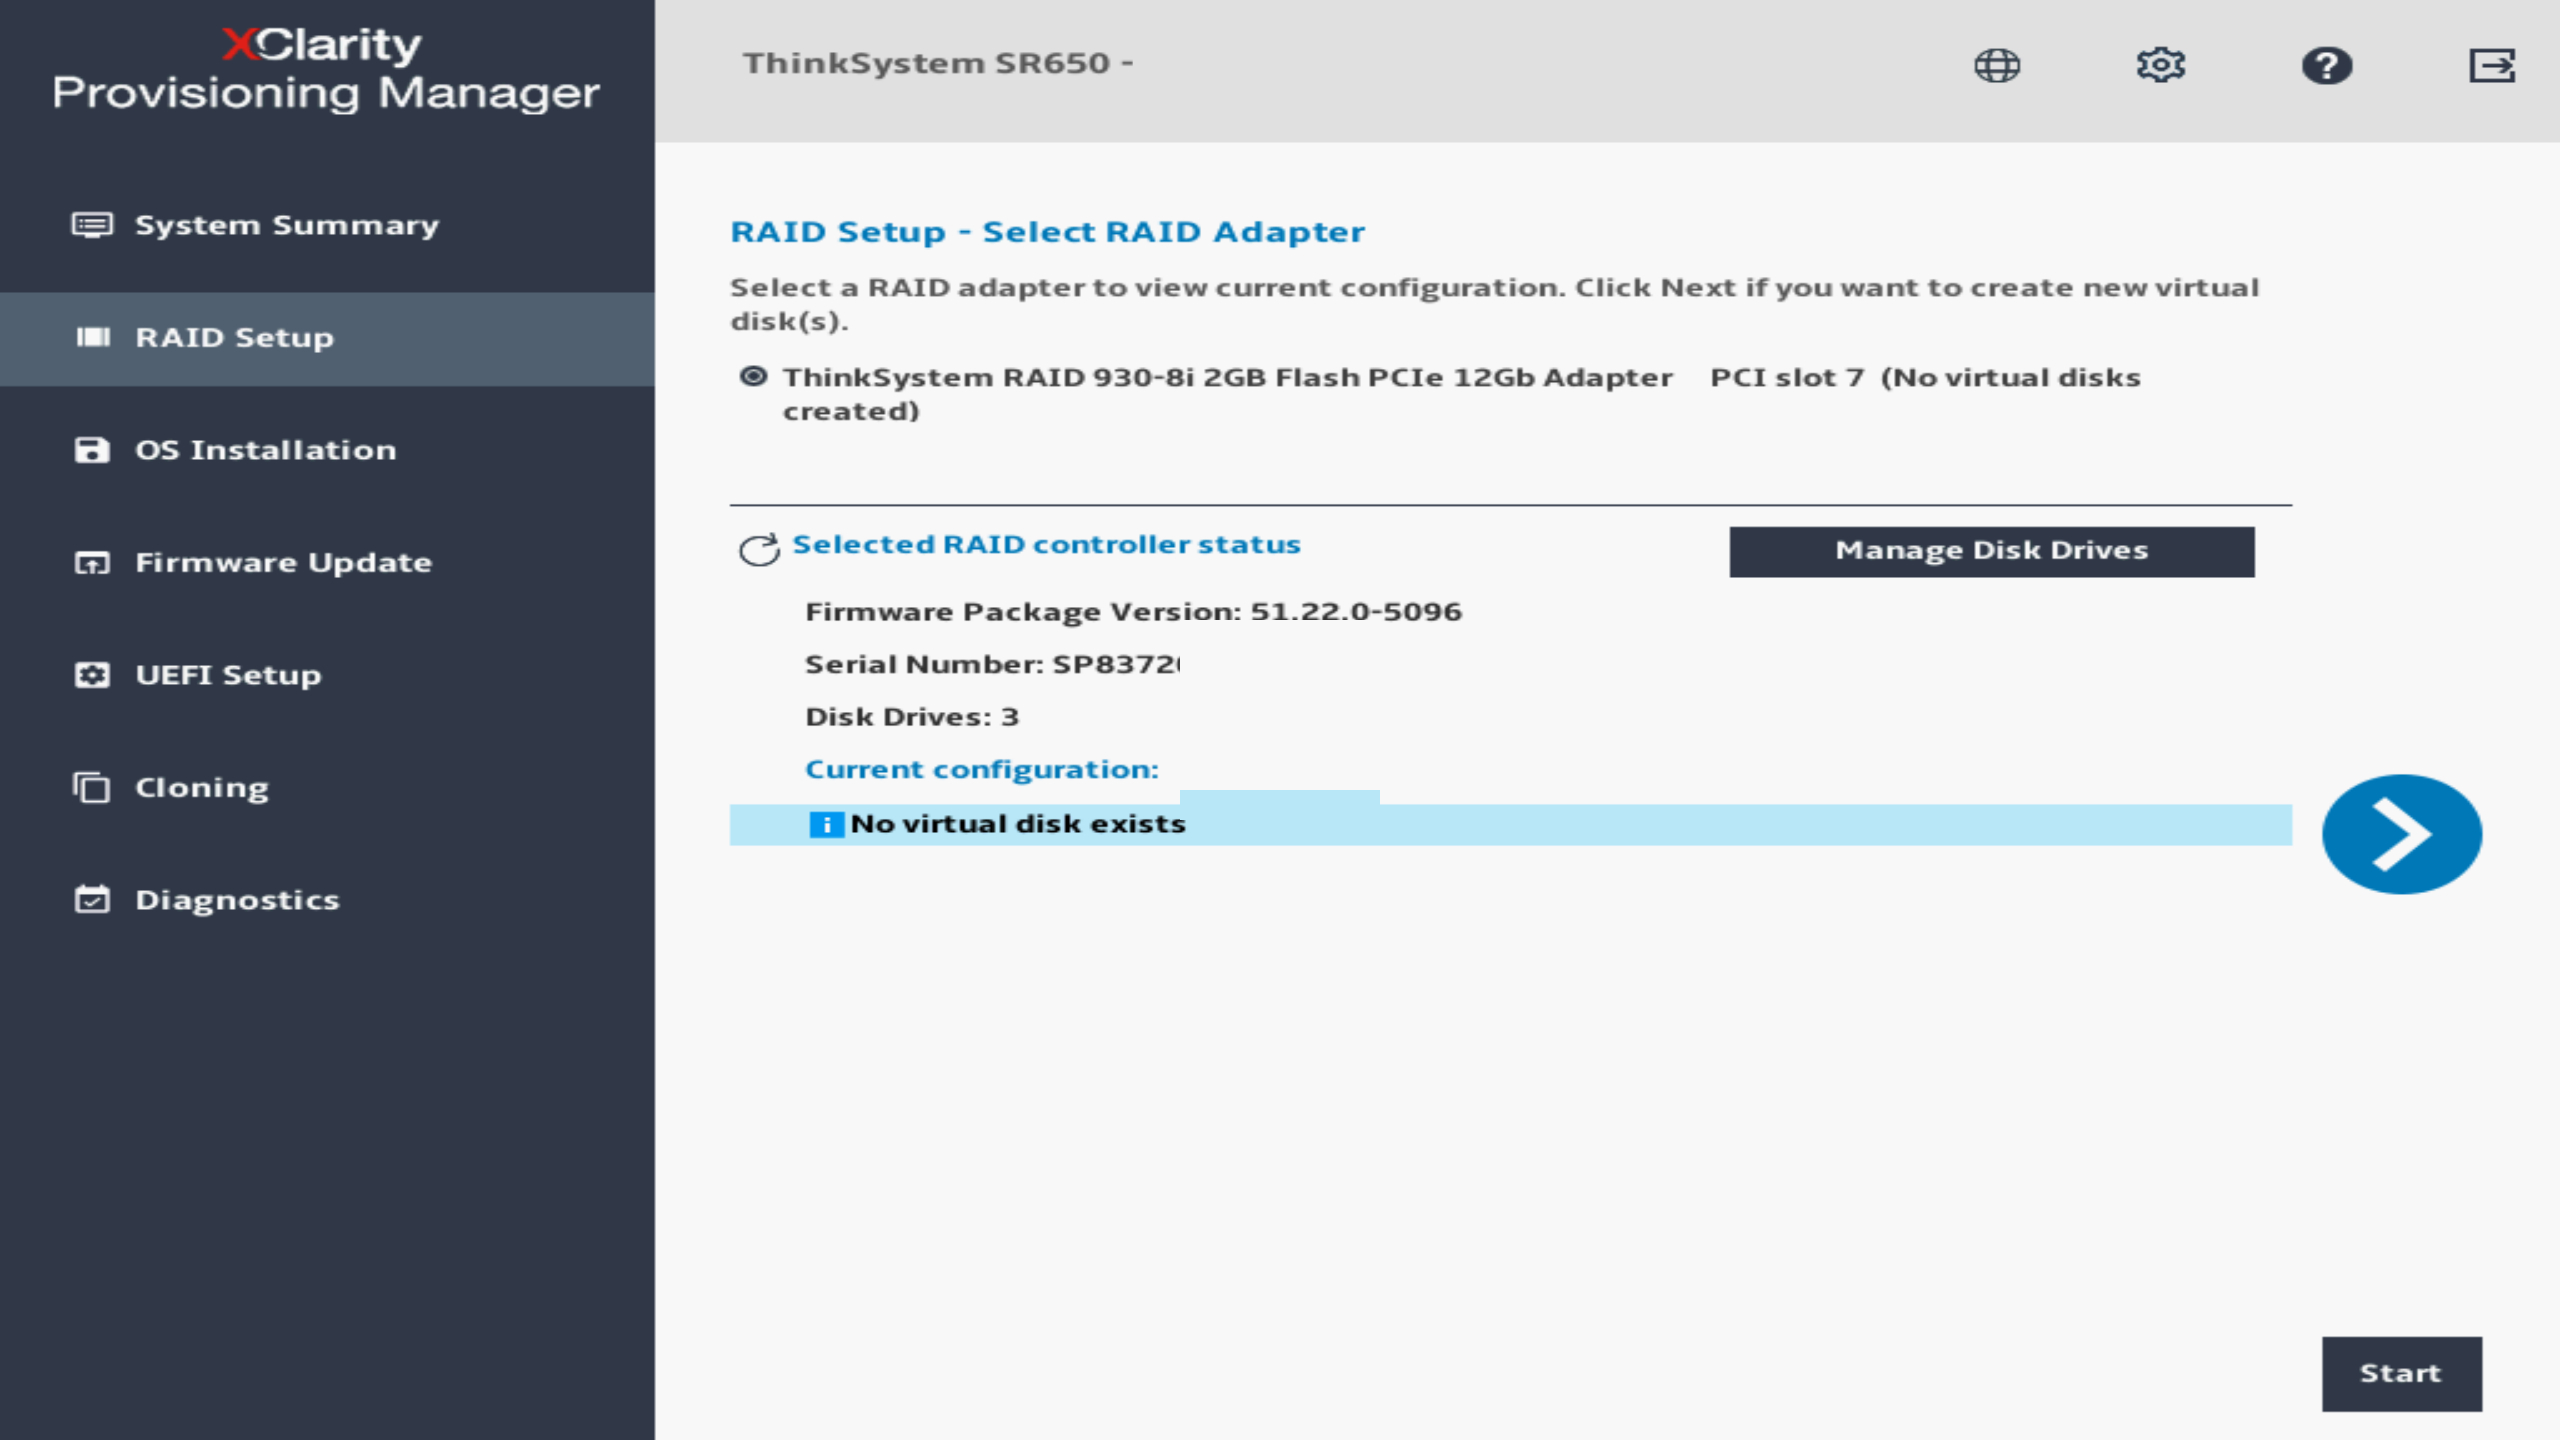Click the OS Installation disk icon
This screenshot has width=2560, height=1440.
[92, 450]
